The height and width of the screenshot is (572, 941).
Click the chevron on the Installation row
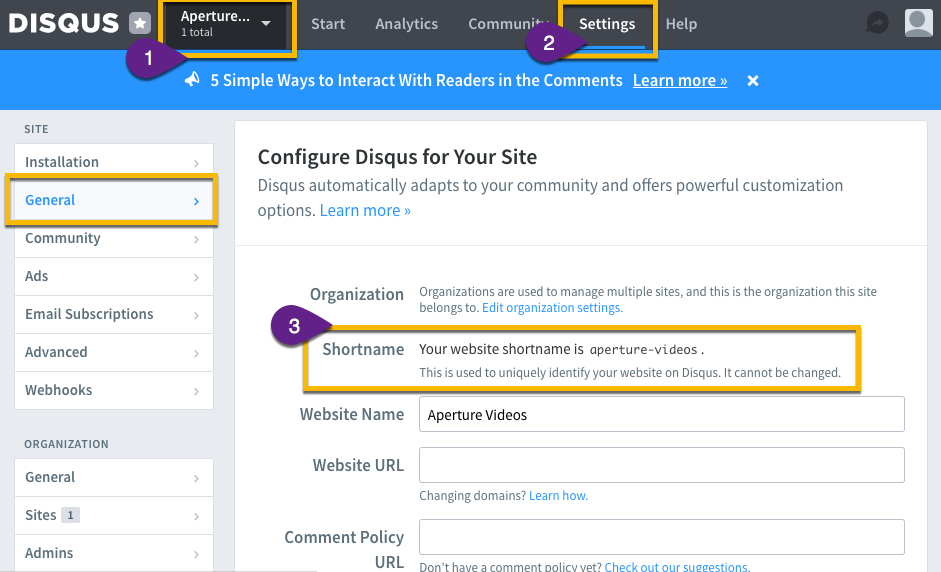point(196,163)
